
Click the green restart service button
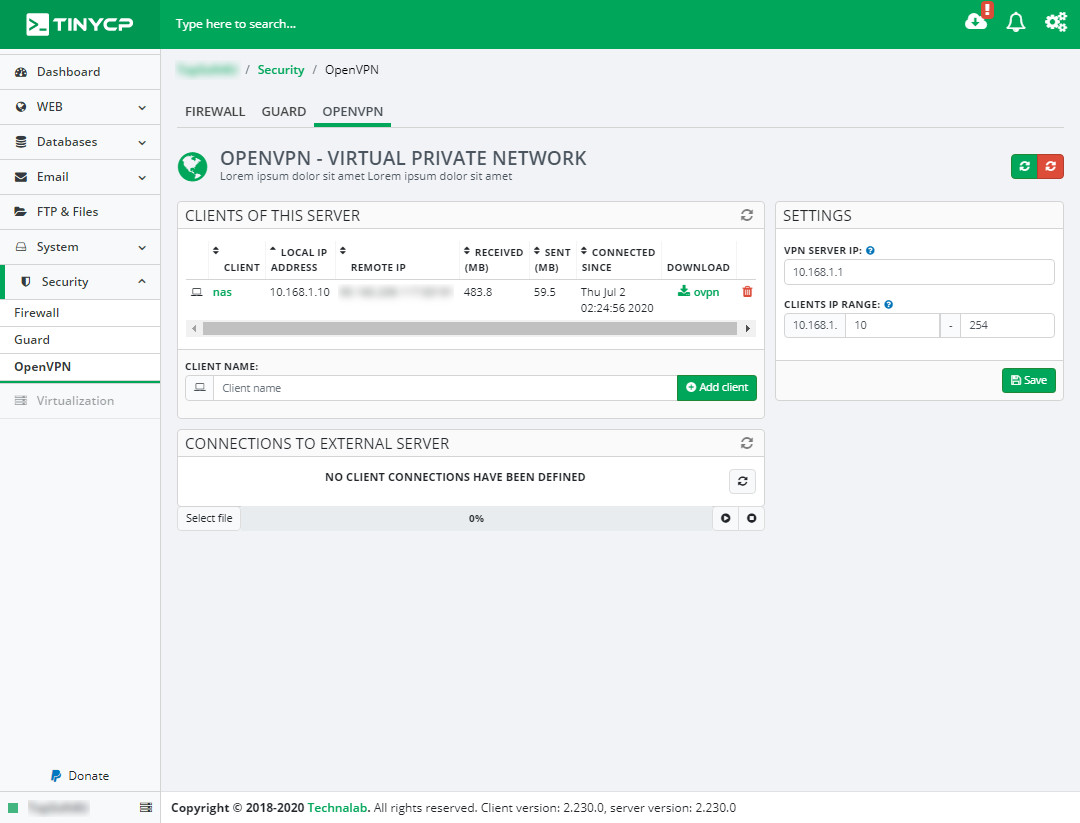pyautogui.click(x=1024, y=167)
